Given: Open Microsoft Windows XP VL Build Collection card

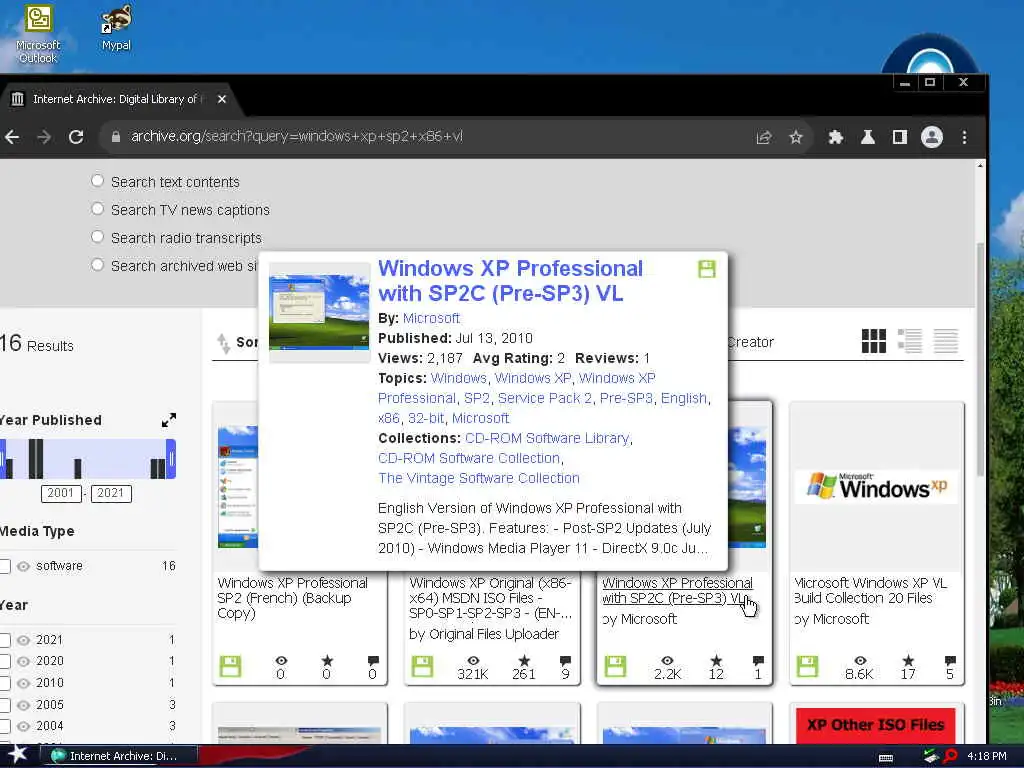Looking at the screenshot, I should [x=871, y=590].
